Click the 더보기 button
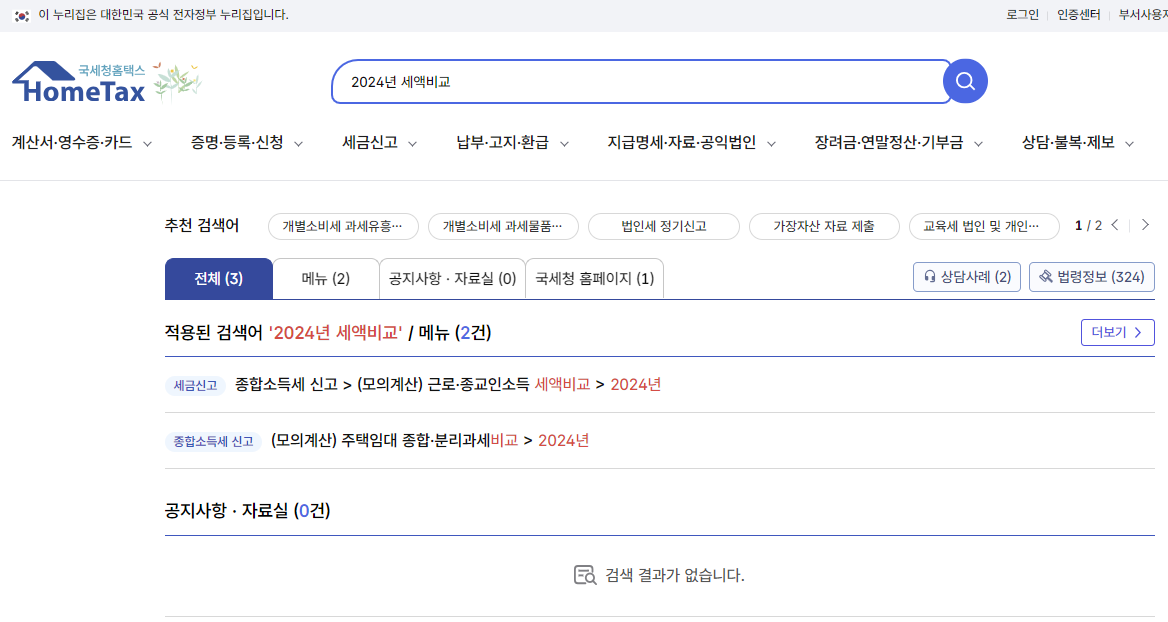1168x622 pixels. 1117,332
